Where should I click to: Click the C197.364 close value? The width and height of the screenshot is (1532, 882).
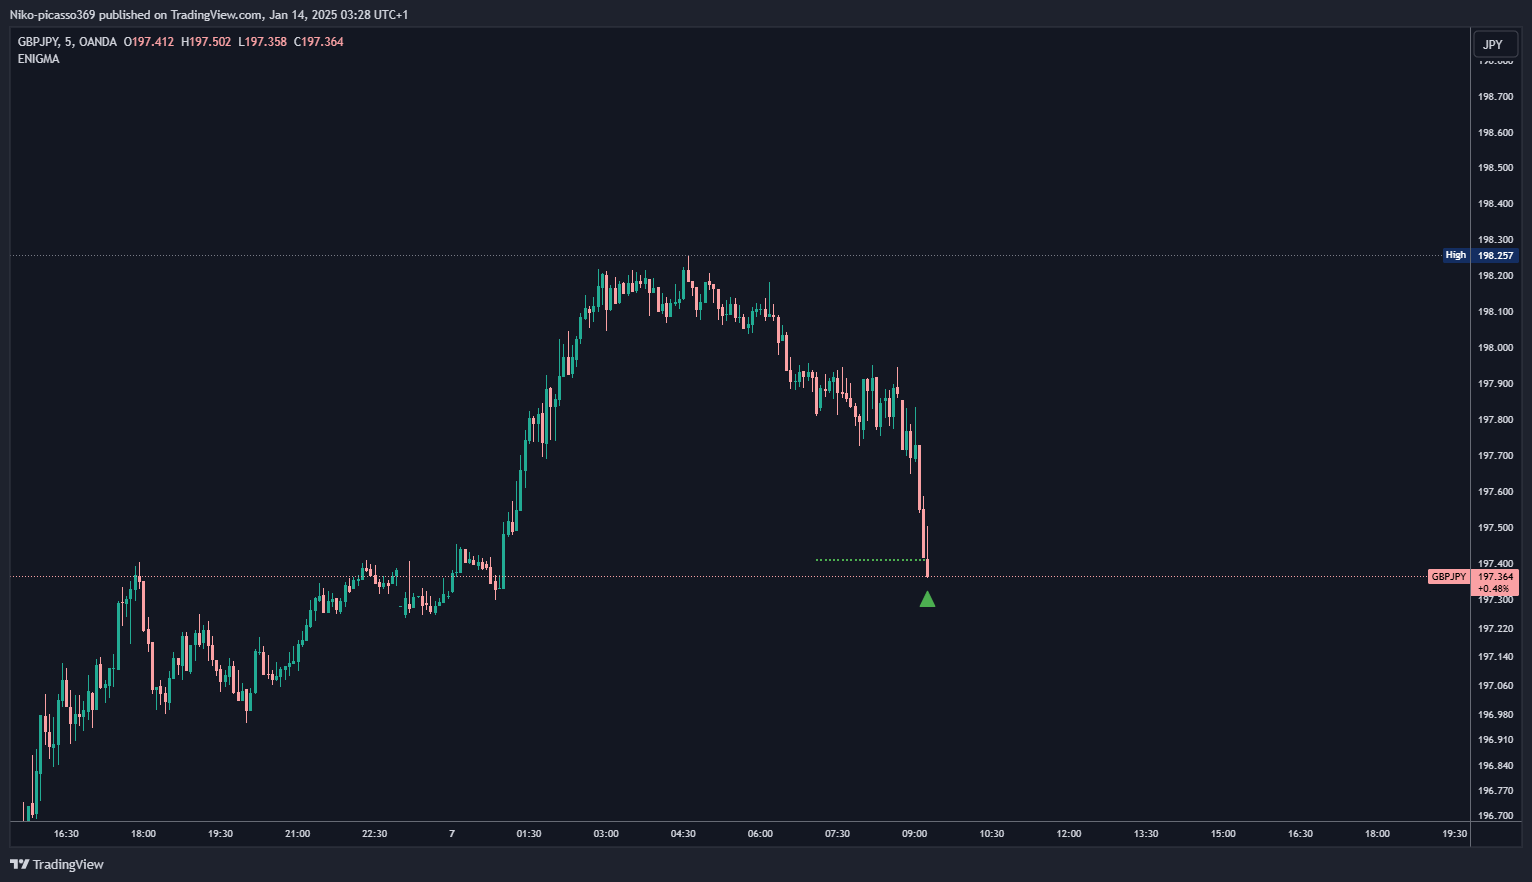click(319, 42)
